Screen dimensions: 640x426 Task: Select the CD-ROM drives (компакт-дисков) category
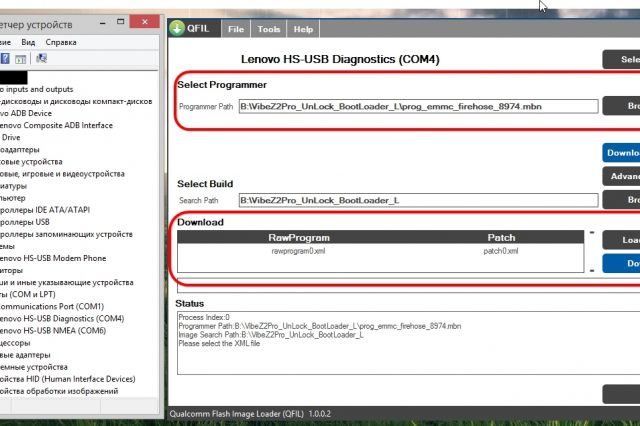click(x=76, y=101)
